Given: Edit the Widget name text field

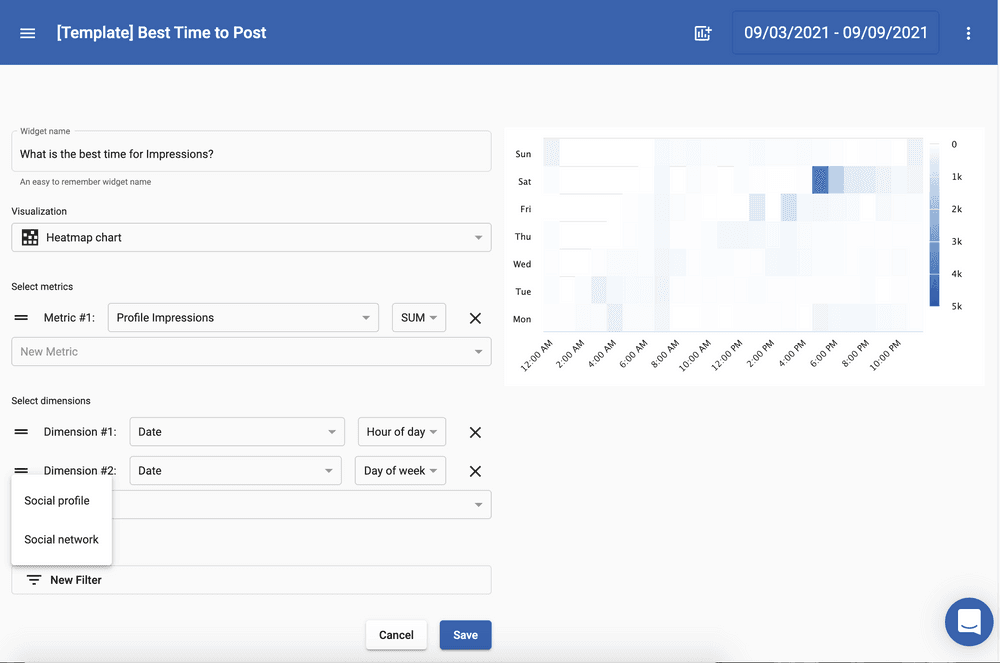Looking at the screenshot, I should tap(251, 154).
